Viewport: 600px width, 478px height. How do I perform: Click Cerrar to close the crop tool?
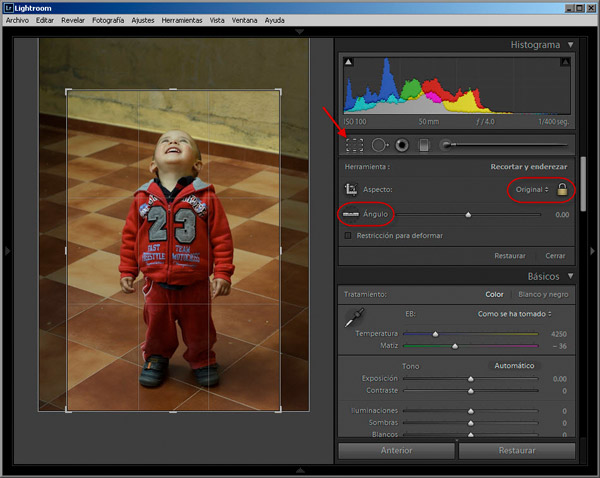[x=555, y=256]
